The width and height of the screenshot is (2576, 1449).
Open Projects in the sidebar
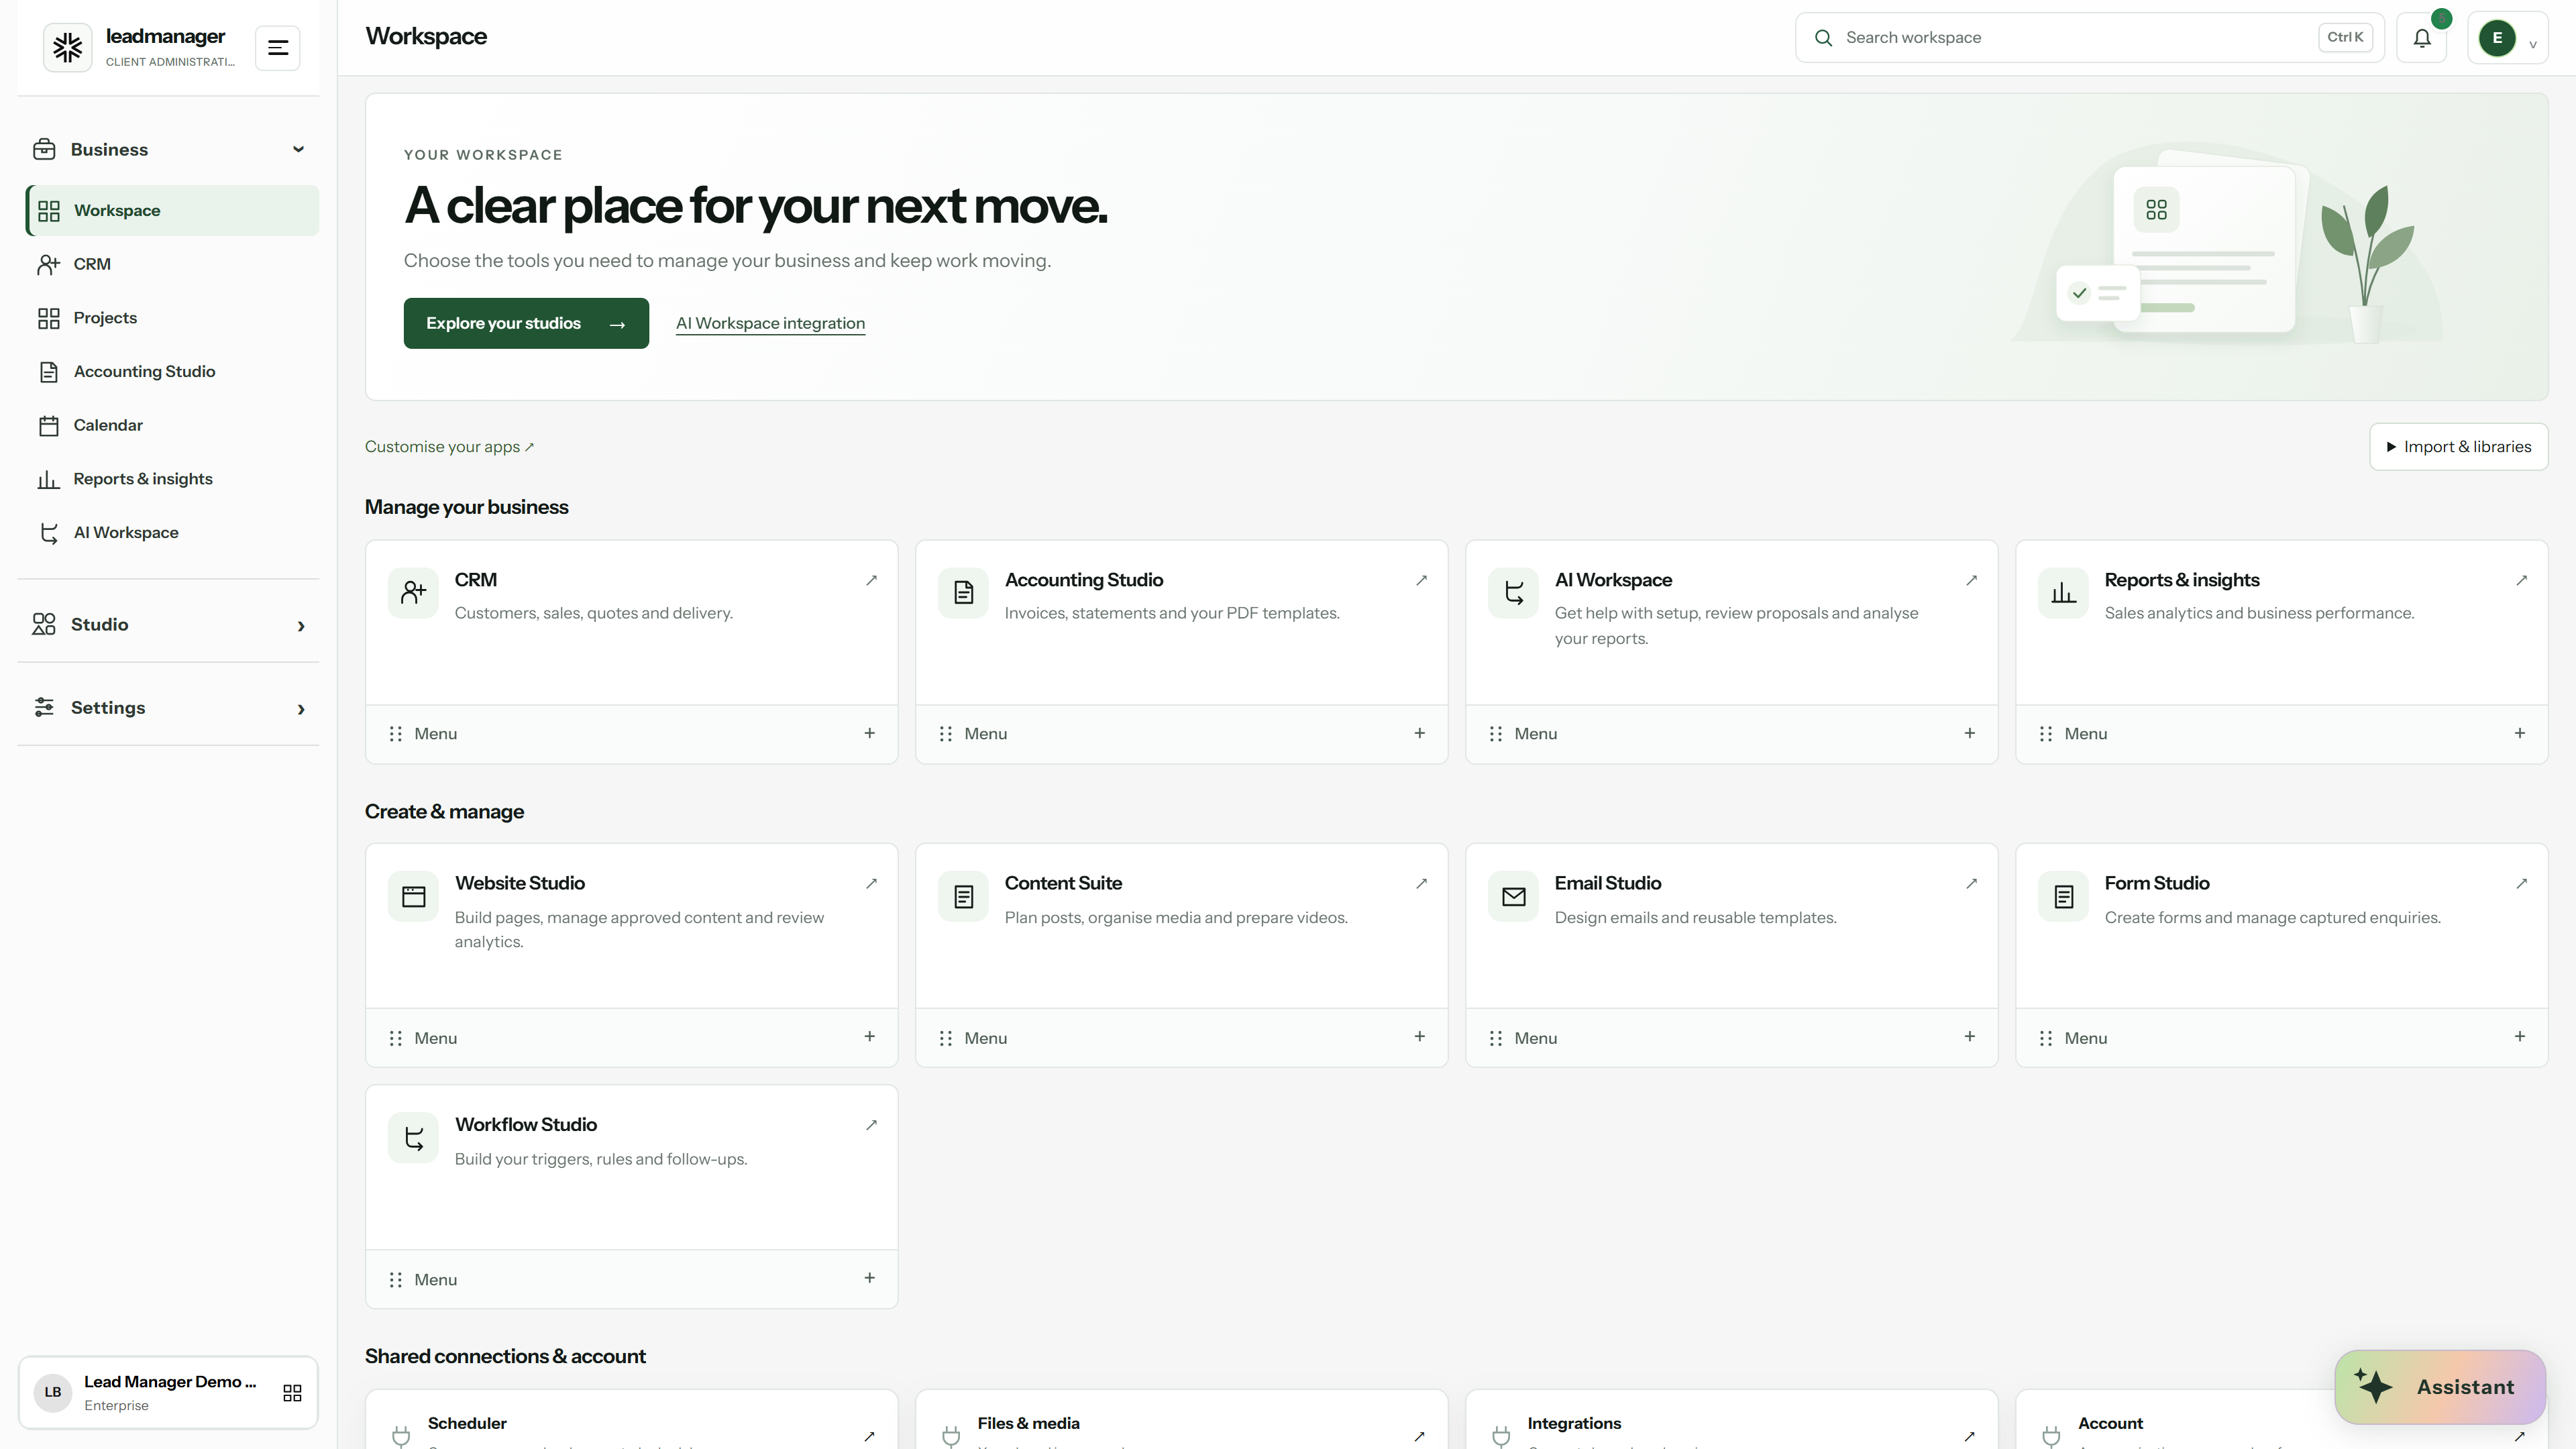pyautogui.click(x=172, y=318)
